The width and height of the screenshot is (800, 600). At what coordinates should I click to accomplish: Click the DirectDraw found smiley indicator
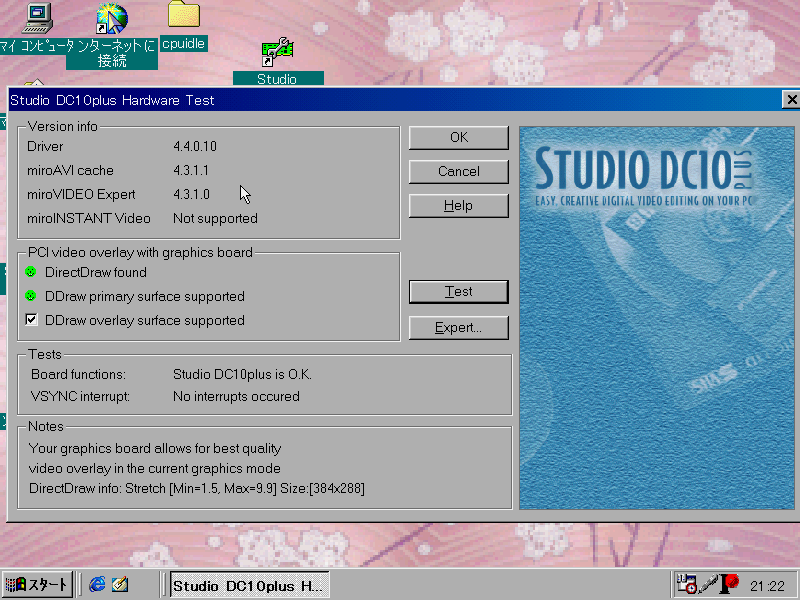(31, 272)
